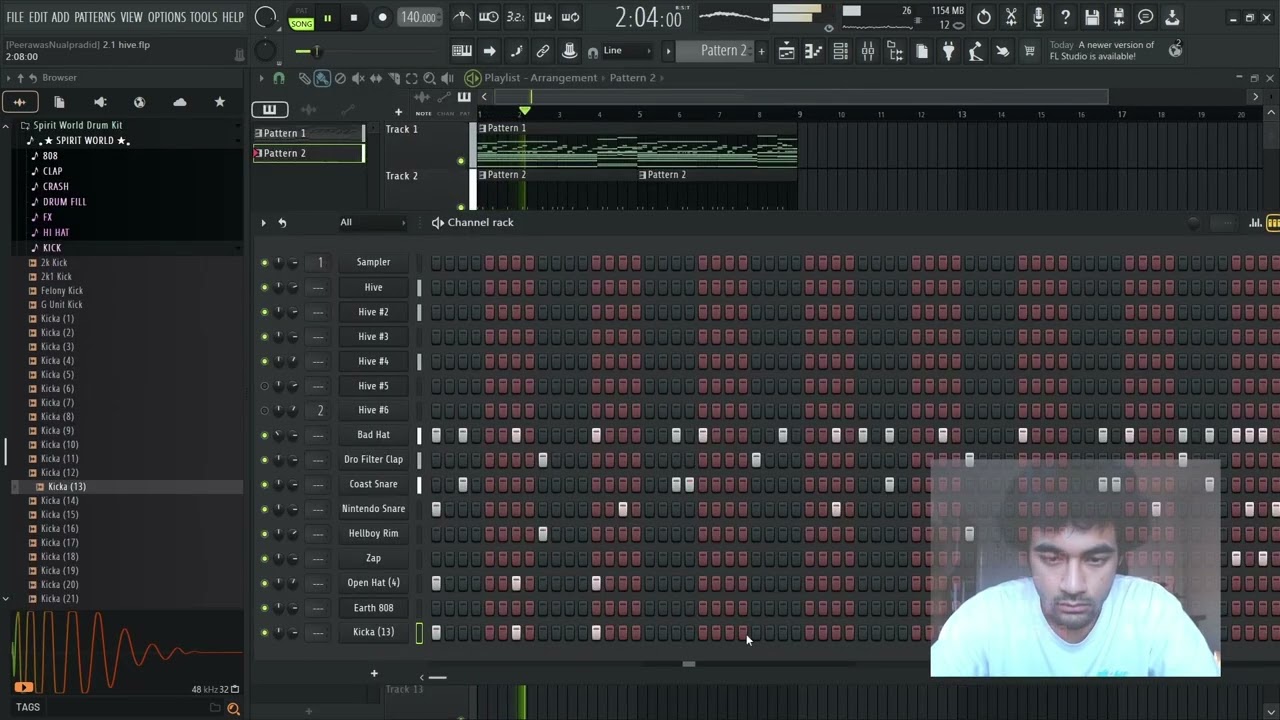
Task: Select the Slice tool in Playlist
Action: point(394,78)
